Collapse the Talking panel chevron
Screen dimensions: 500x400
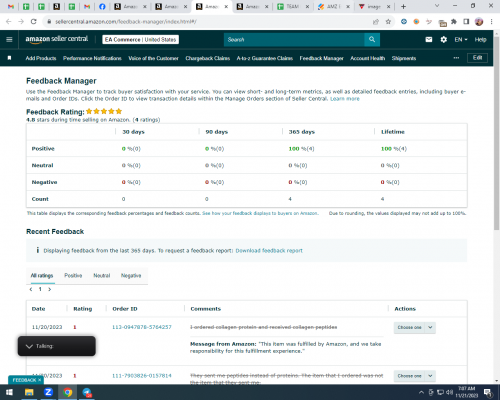(x=29, y=346)
